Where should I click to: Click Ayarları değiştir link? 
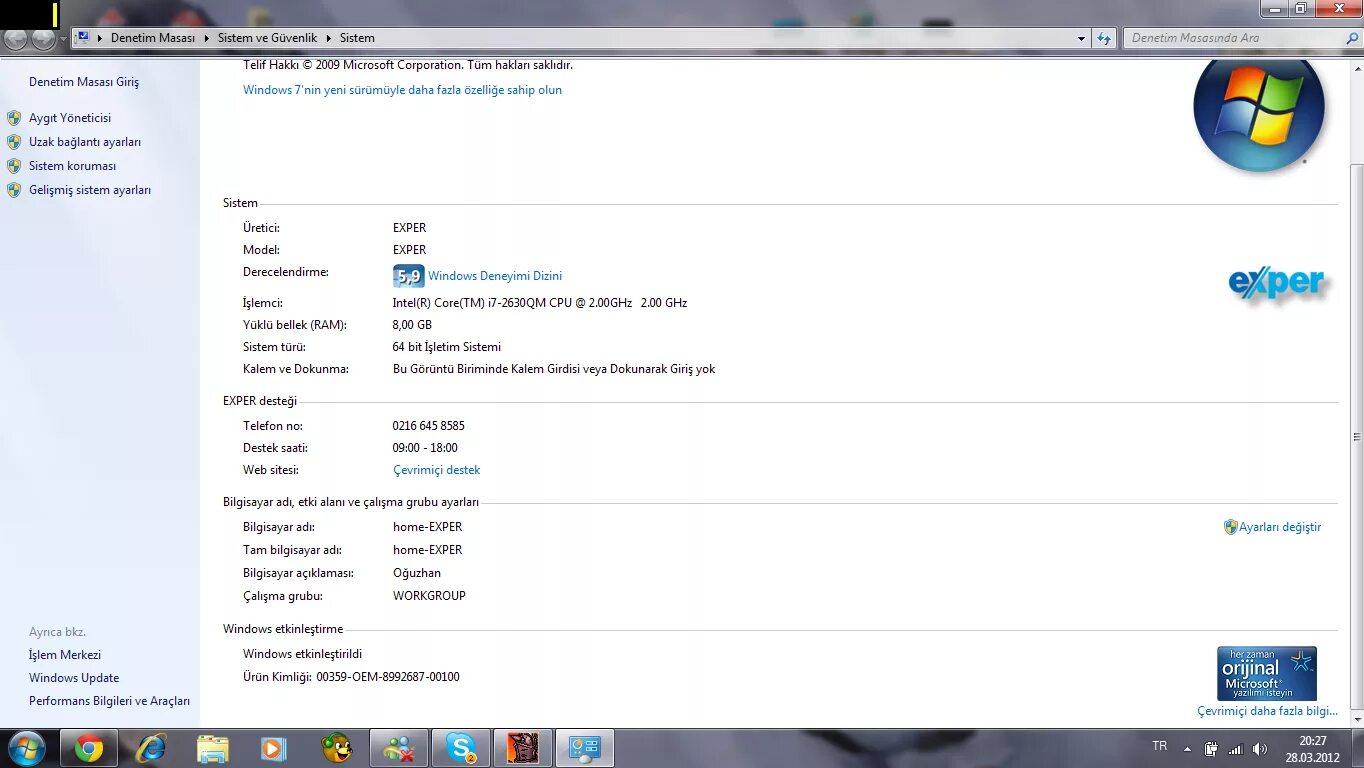coord(1280,527)
